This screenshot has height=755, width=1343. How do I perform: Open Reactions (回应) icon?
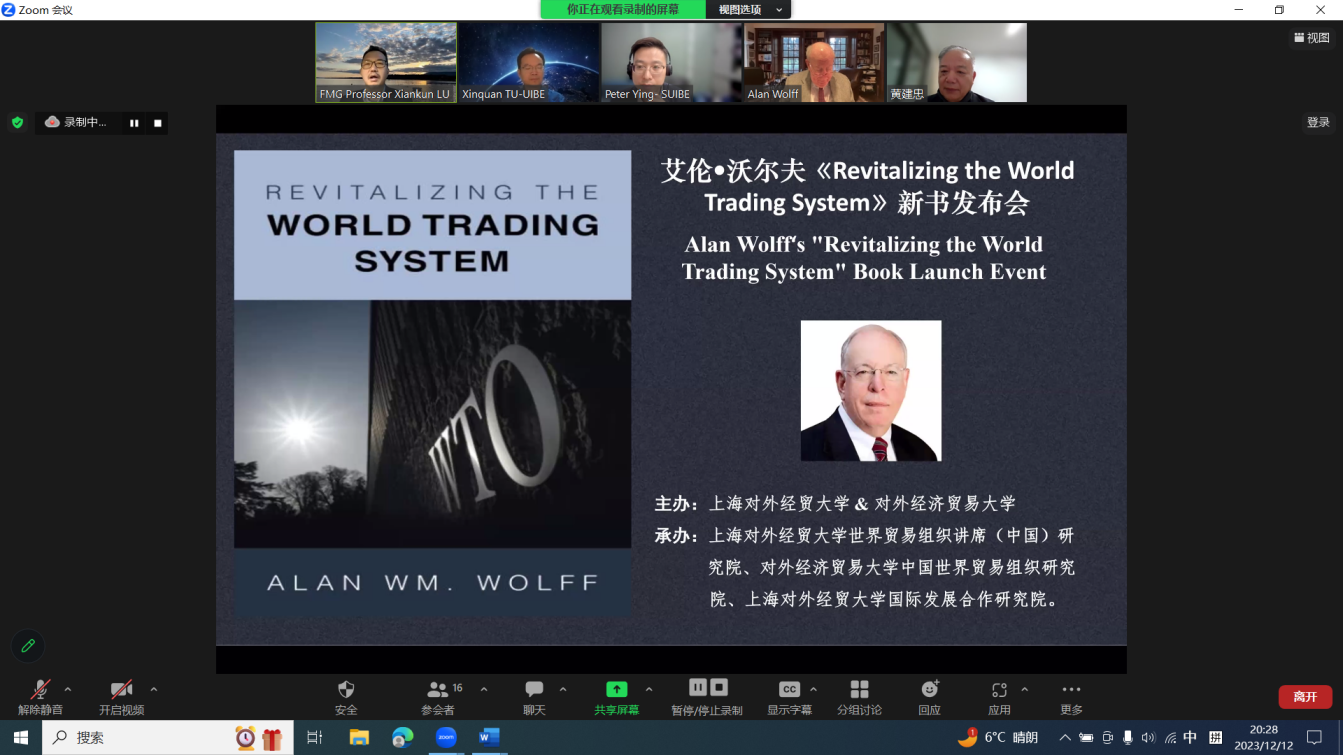pos(930,690)
